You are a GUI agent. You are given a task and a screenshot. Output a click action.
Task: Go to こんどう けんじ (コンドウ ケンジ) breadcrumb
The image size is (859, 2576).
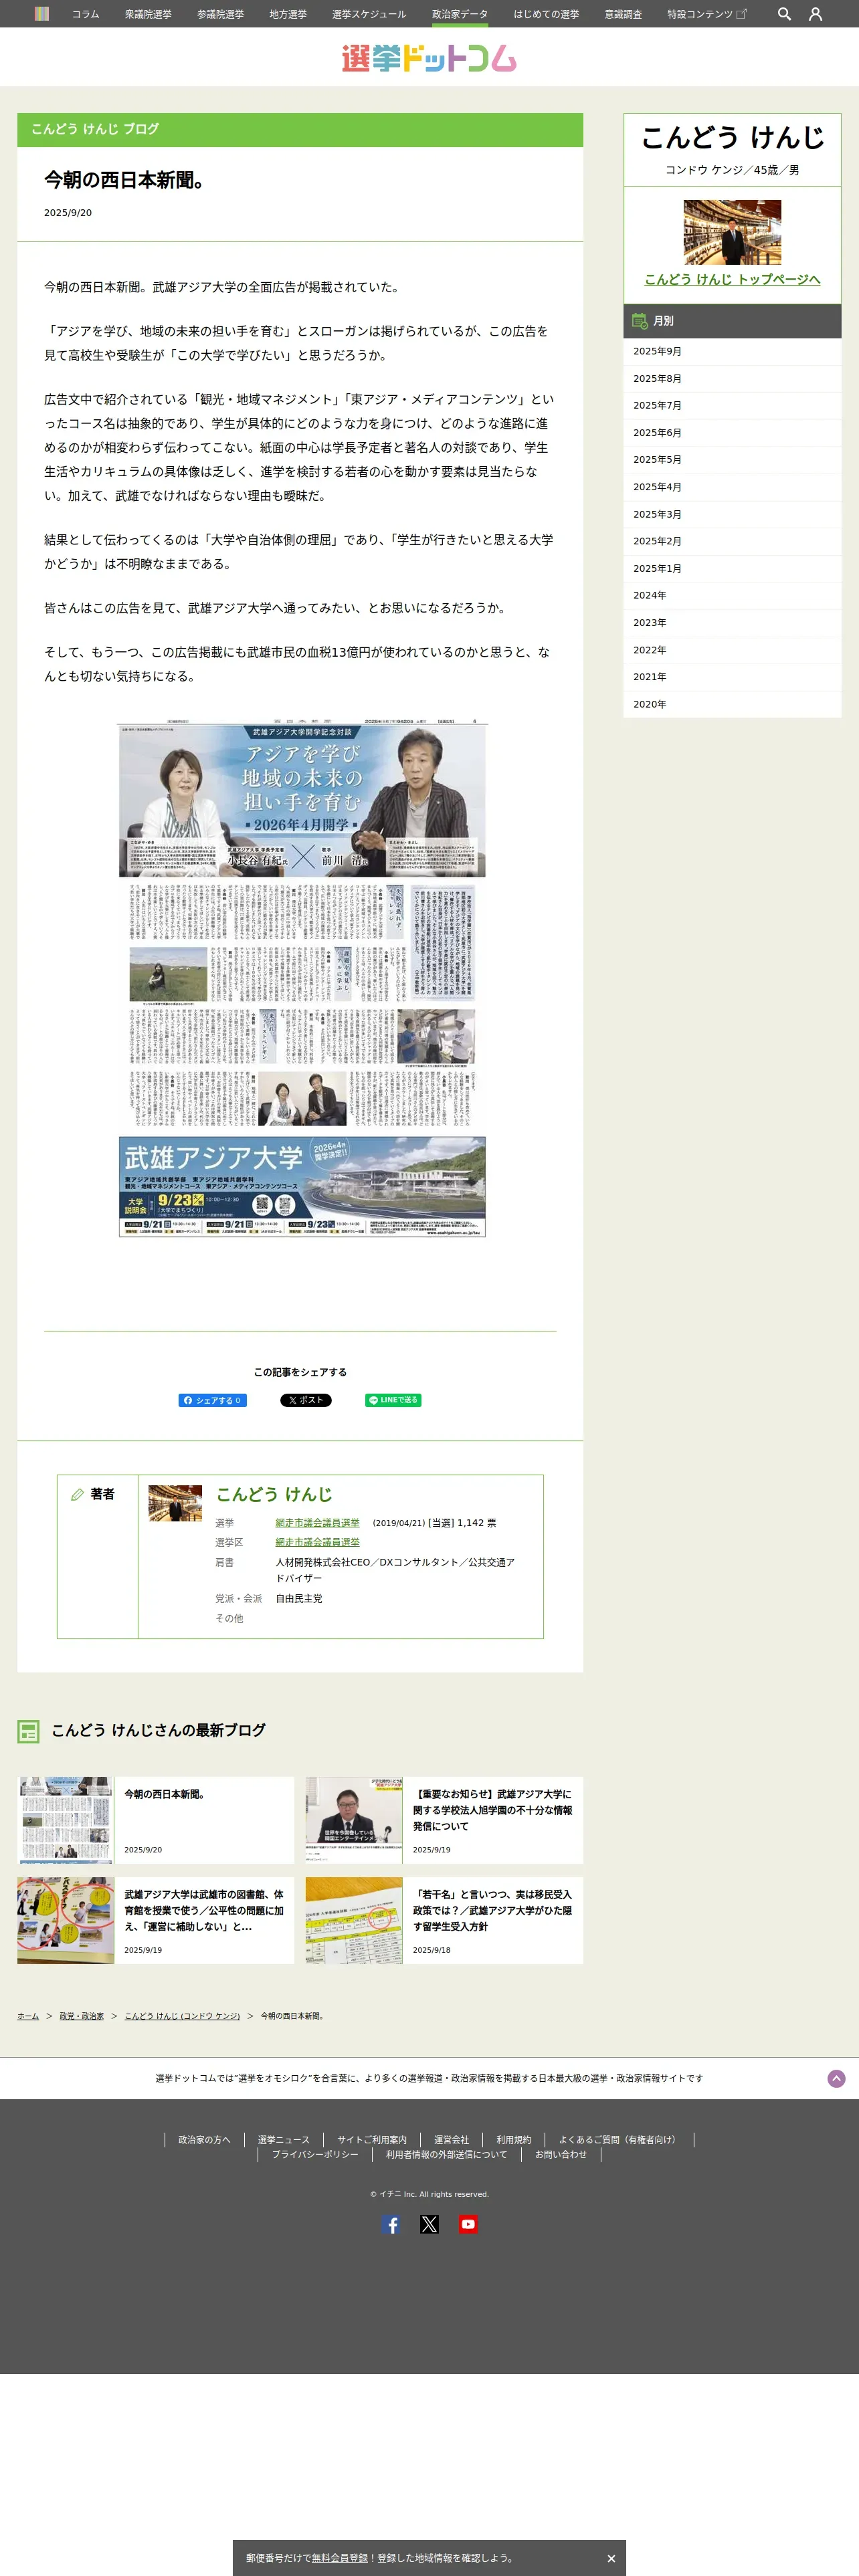[182, 2016]
